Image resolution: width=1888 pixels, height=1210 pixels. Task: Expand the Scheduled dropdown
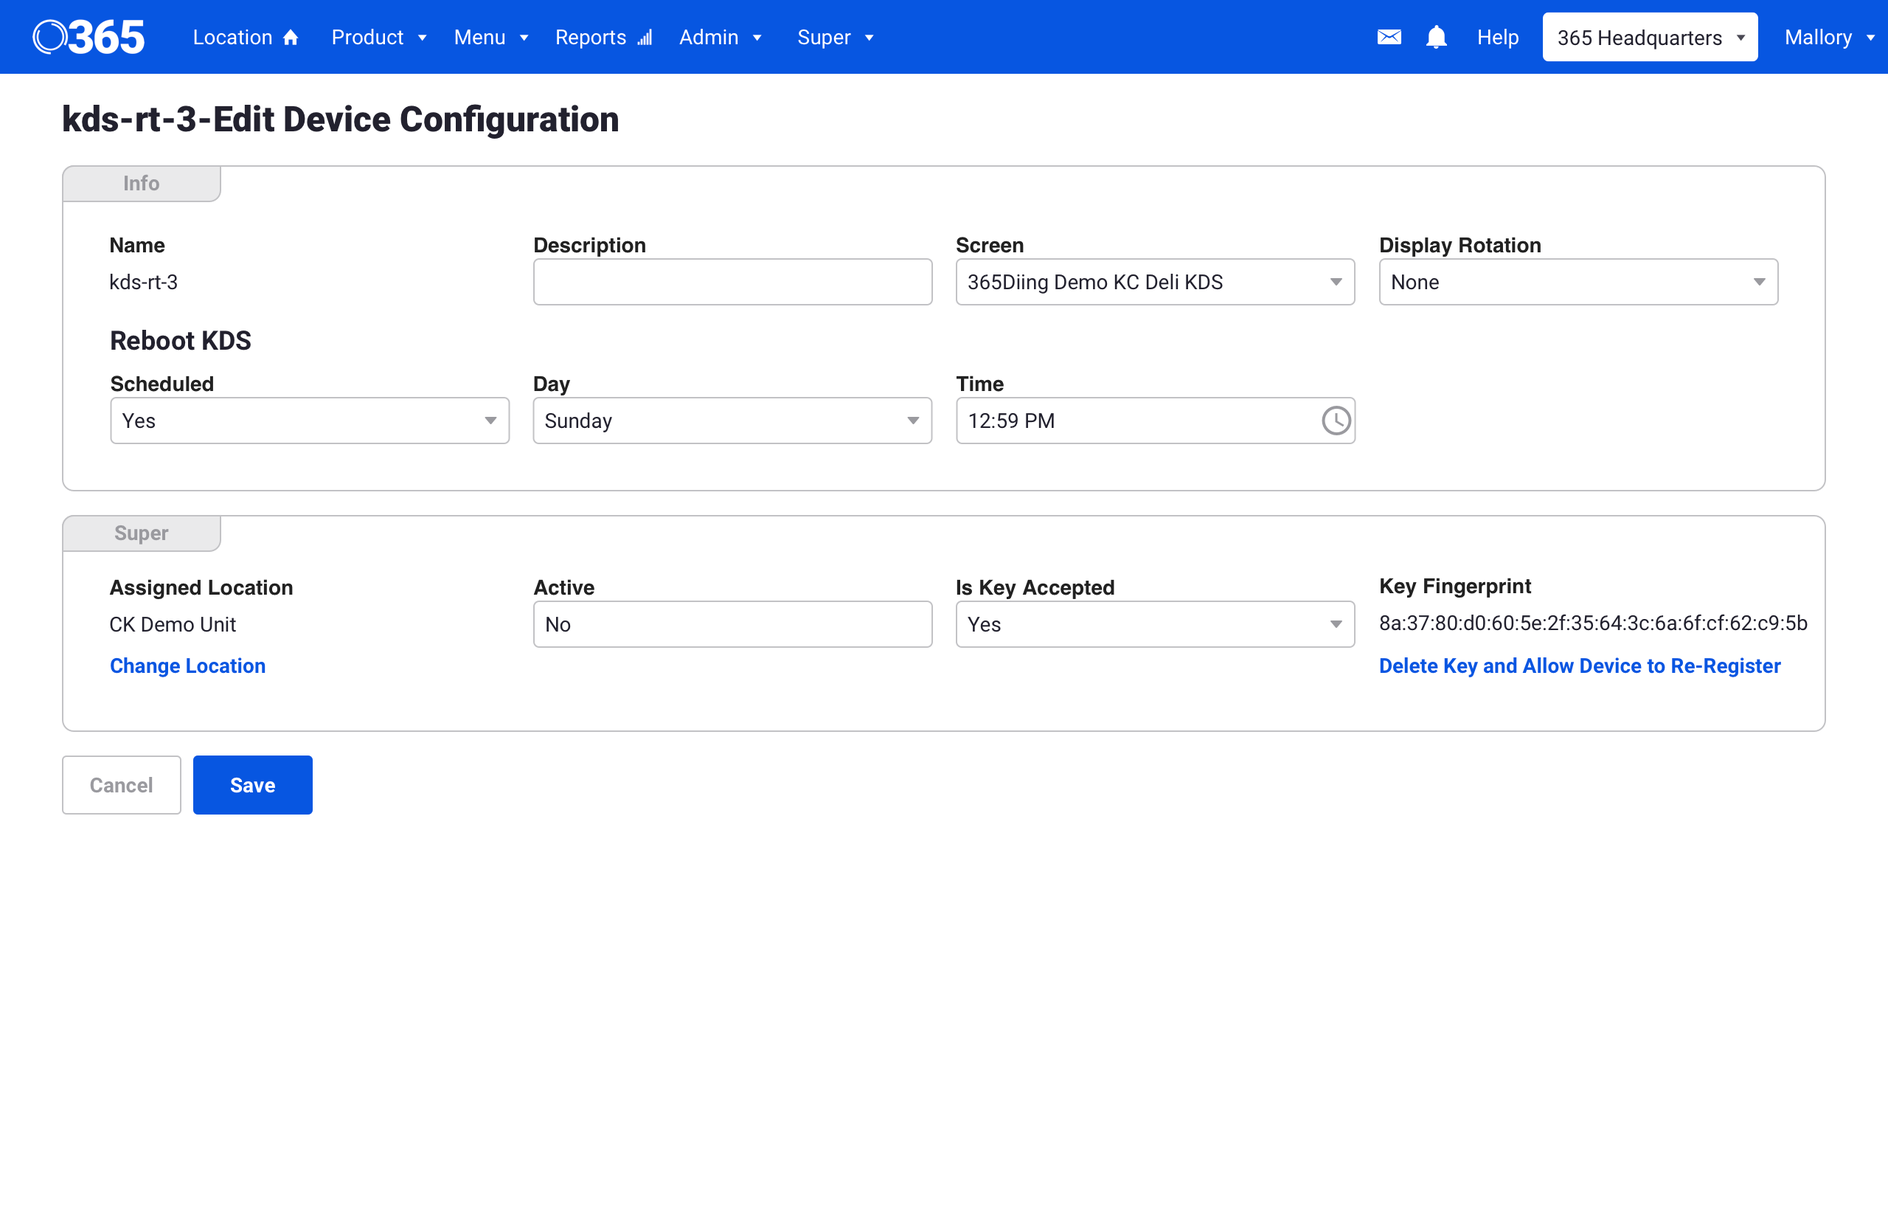[x=309, y=421]
